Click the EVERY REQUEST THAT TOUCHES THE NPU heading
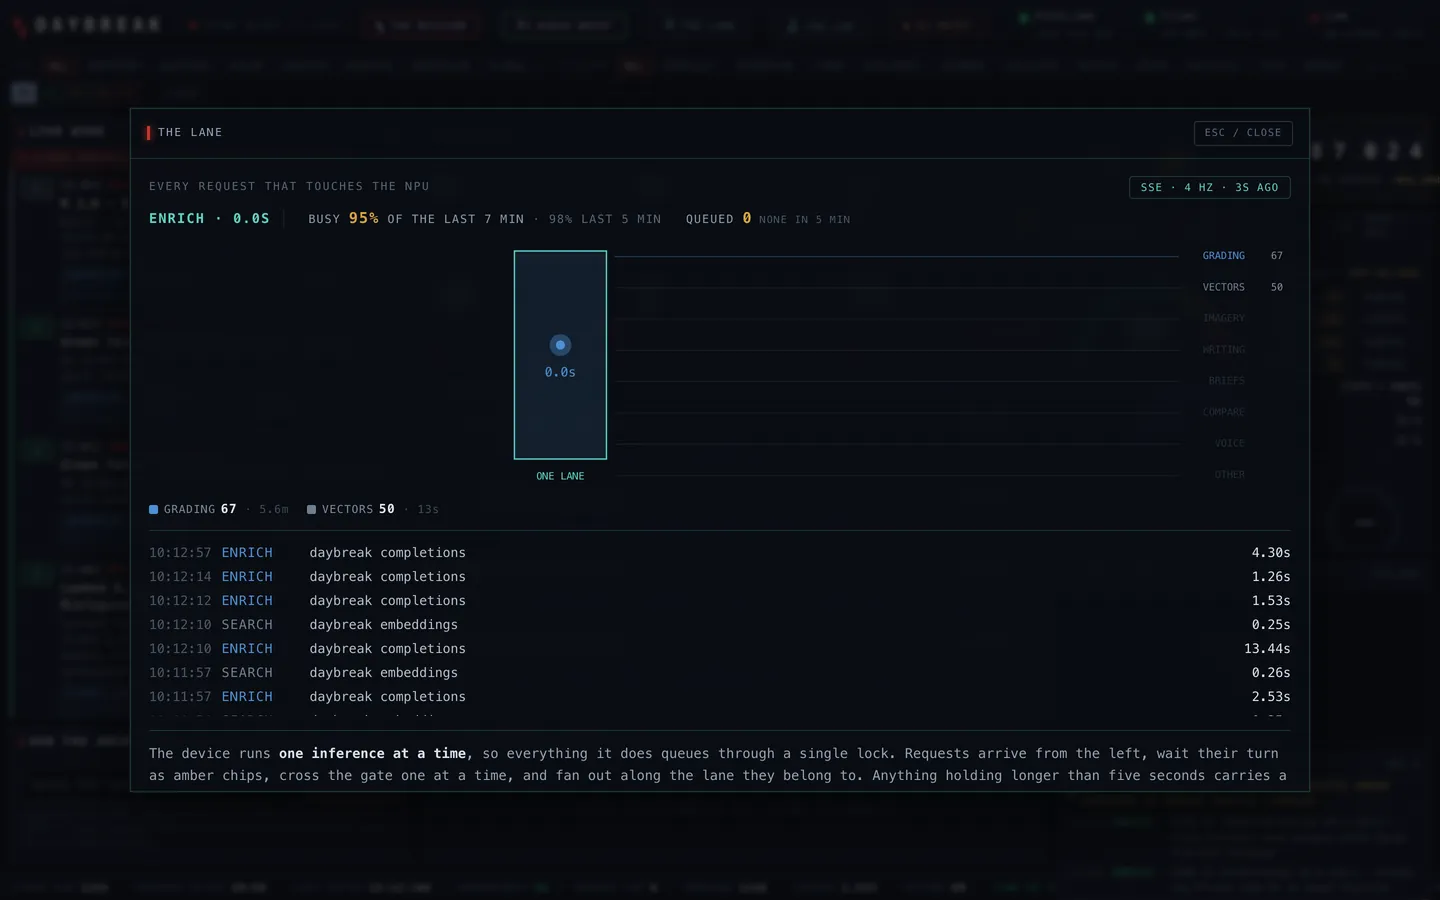The image size is (1440, 900). pyautogui.click(x=289, y=187)
